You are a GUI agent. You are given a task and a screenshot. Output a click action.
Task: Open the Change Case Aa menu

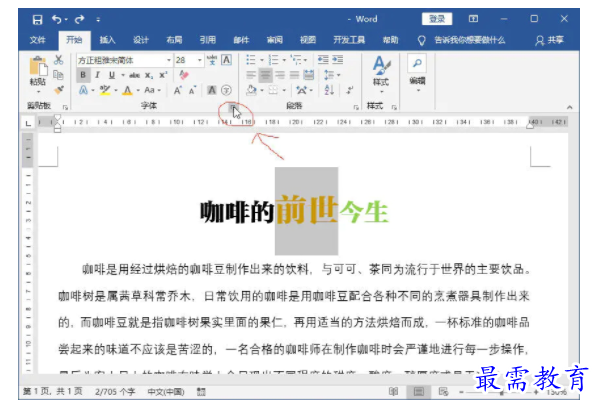pyautogui.click(x=151, y=90)
